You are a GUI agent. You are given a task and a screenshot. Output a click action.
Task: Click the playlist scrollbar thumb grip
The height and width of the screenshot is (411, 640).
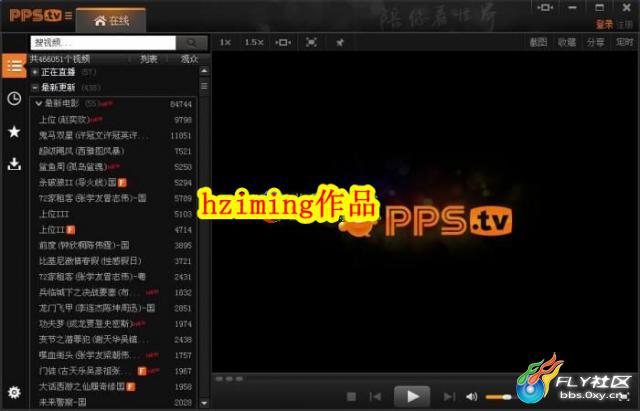[x=204, y=86]
